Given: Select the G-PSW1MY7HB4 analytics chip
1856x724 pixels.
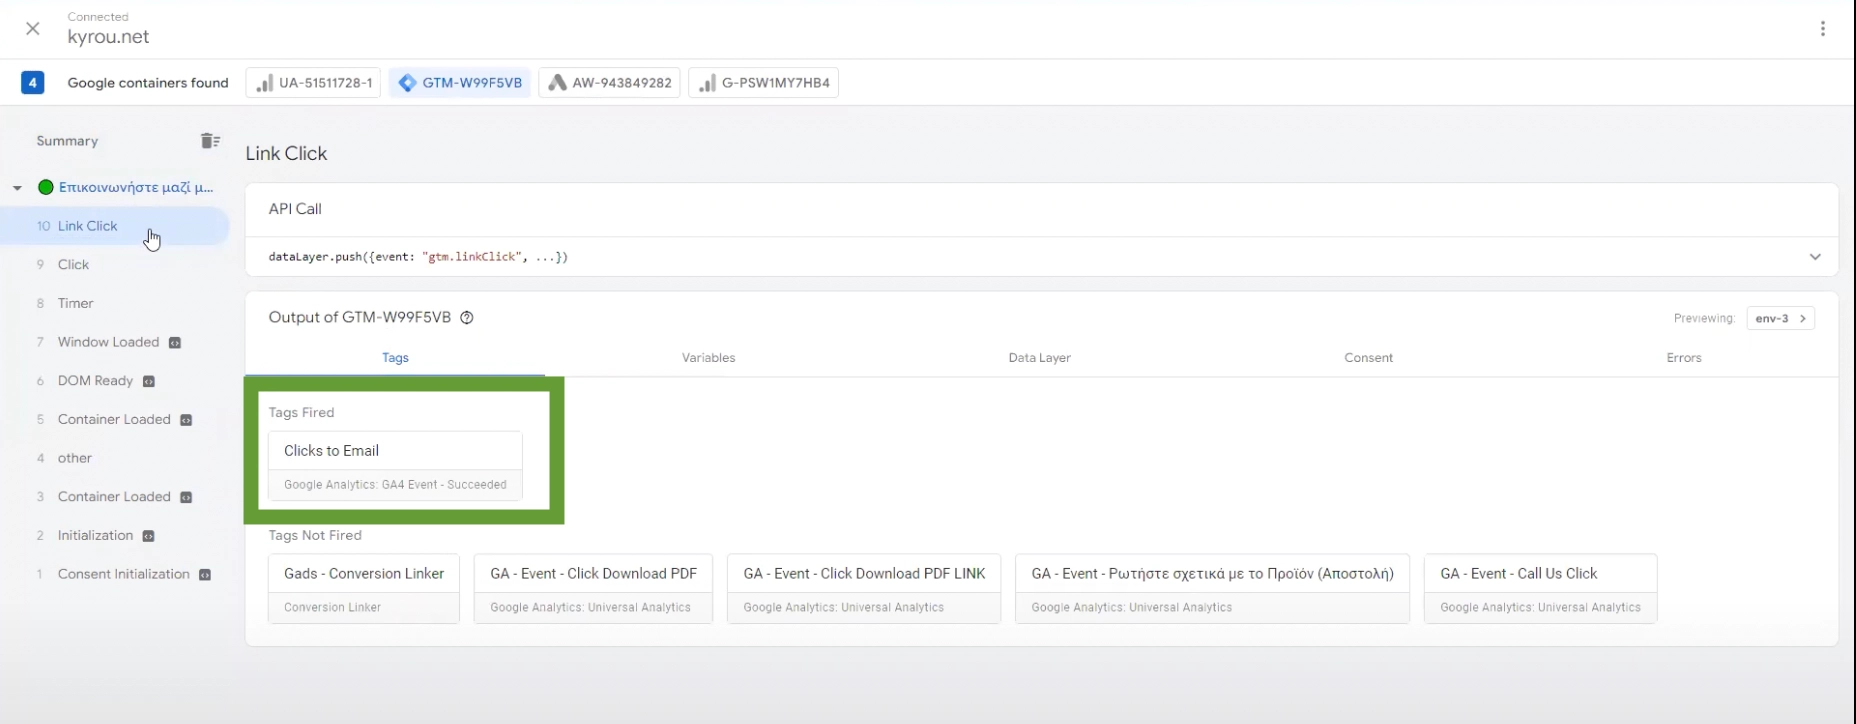Looking at the screenshot, I should [764, 83].
